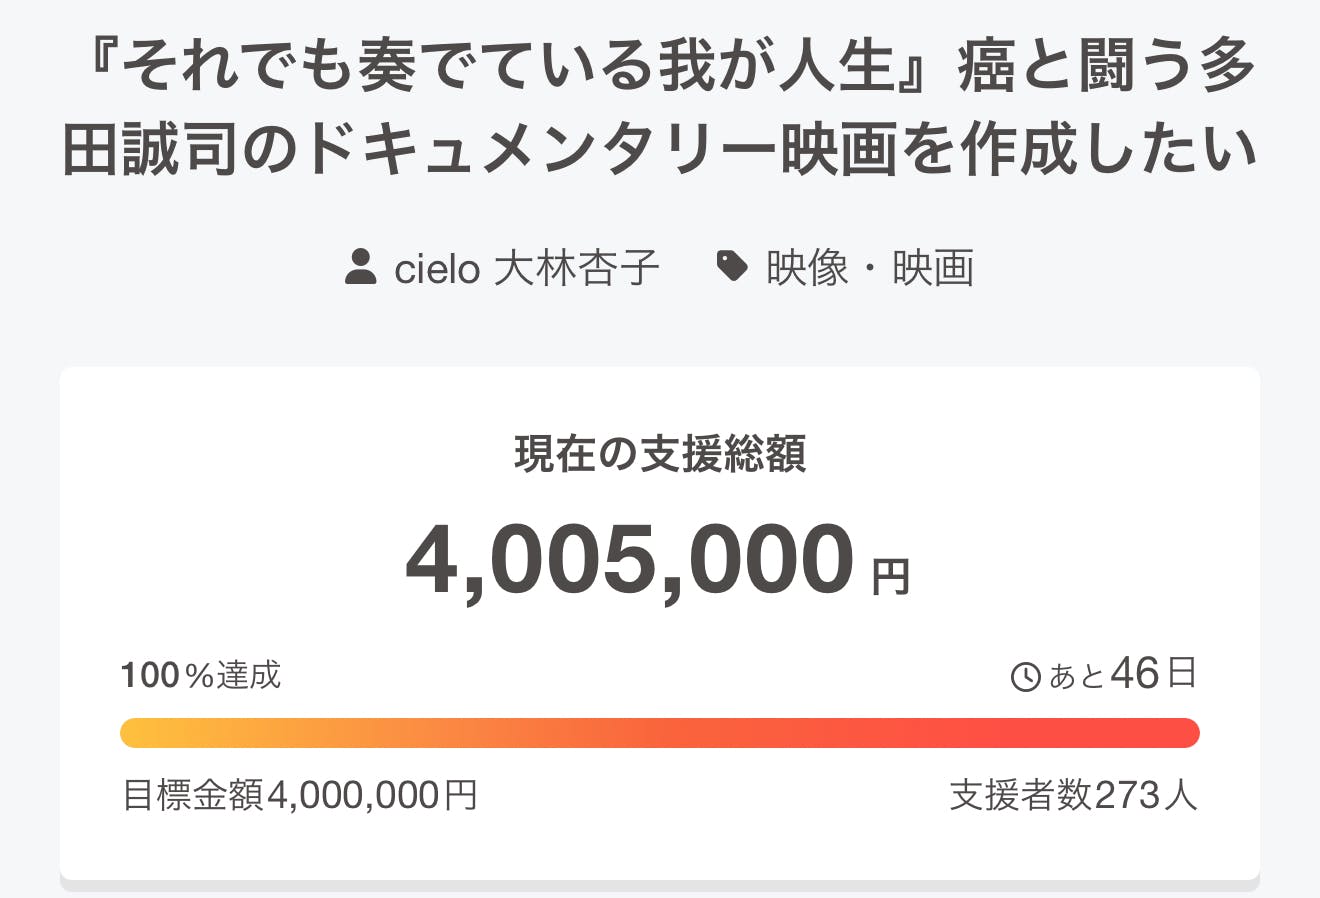This screenshot has height=898, width=1320.
Task: Click the funding progress bar
Action: point(660,733)
